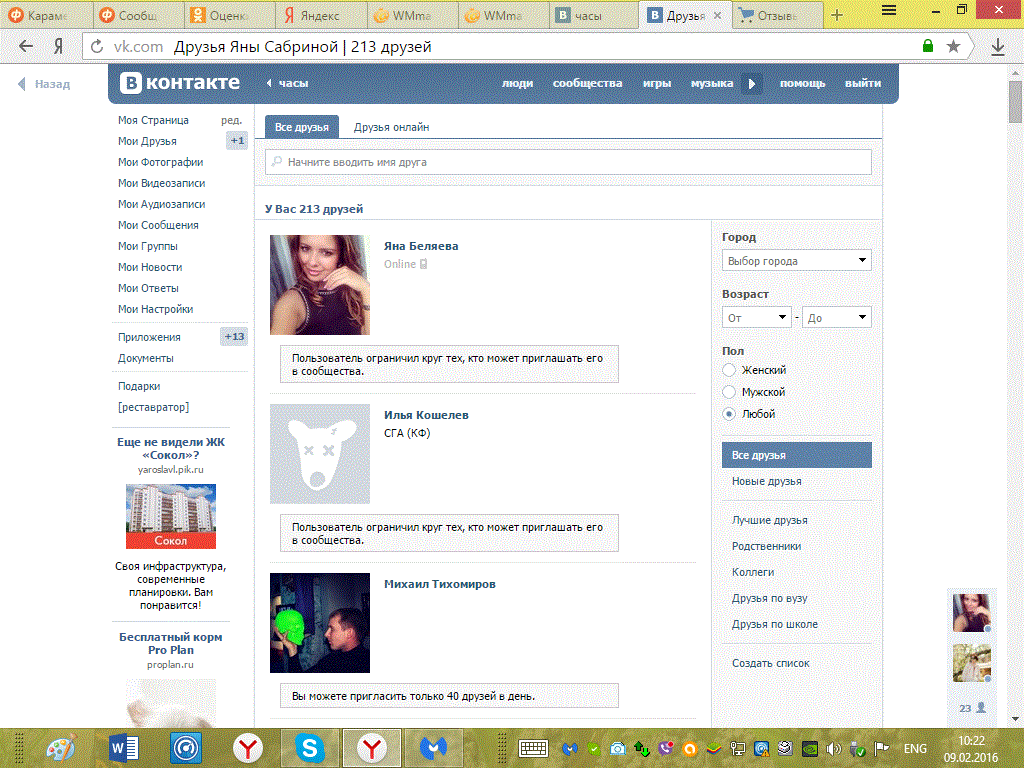The height and width of the screenshot is (768, 1024).
Task: Reload the page with refresh icon
Action: [x=97, y=46]
